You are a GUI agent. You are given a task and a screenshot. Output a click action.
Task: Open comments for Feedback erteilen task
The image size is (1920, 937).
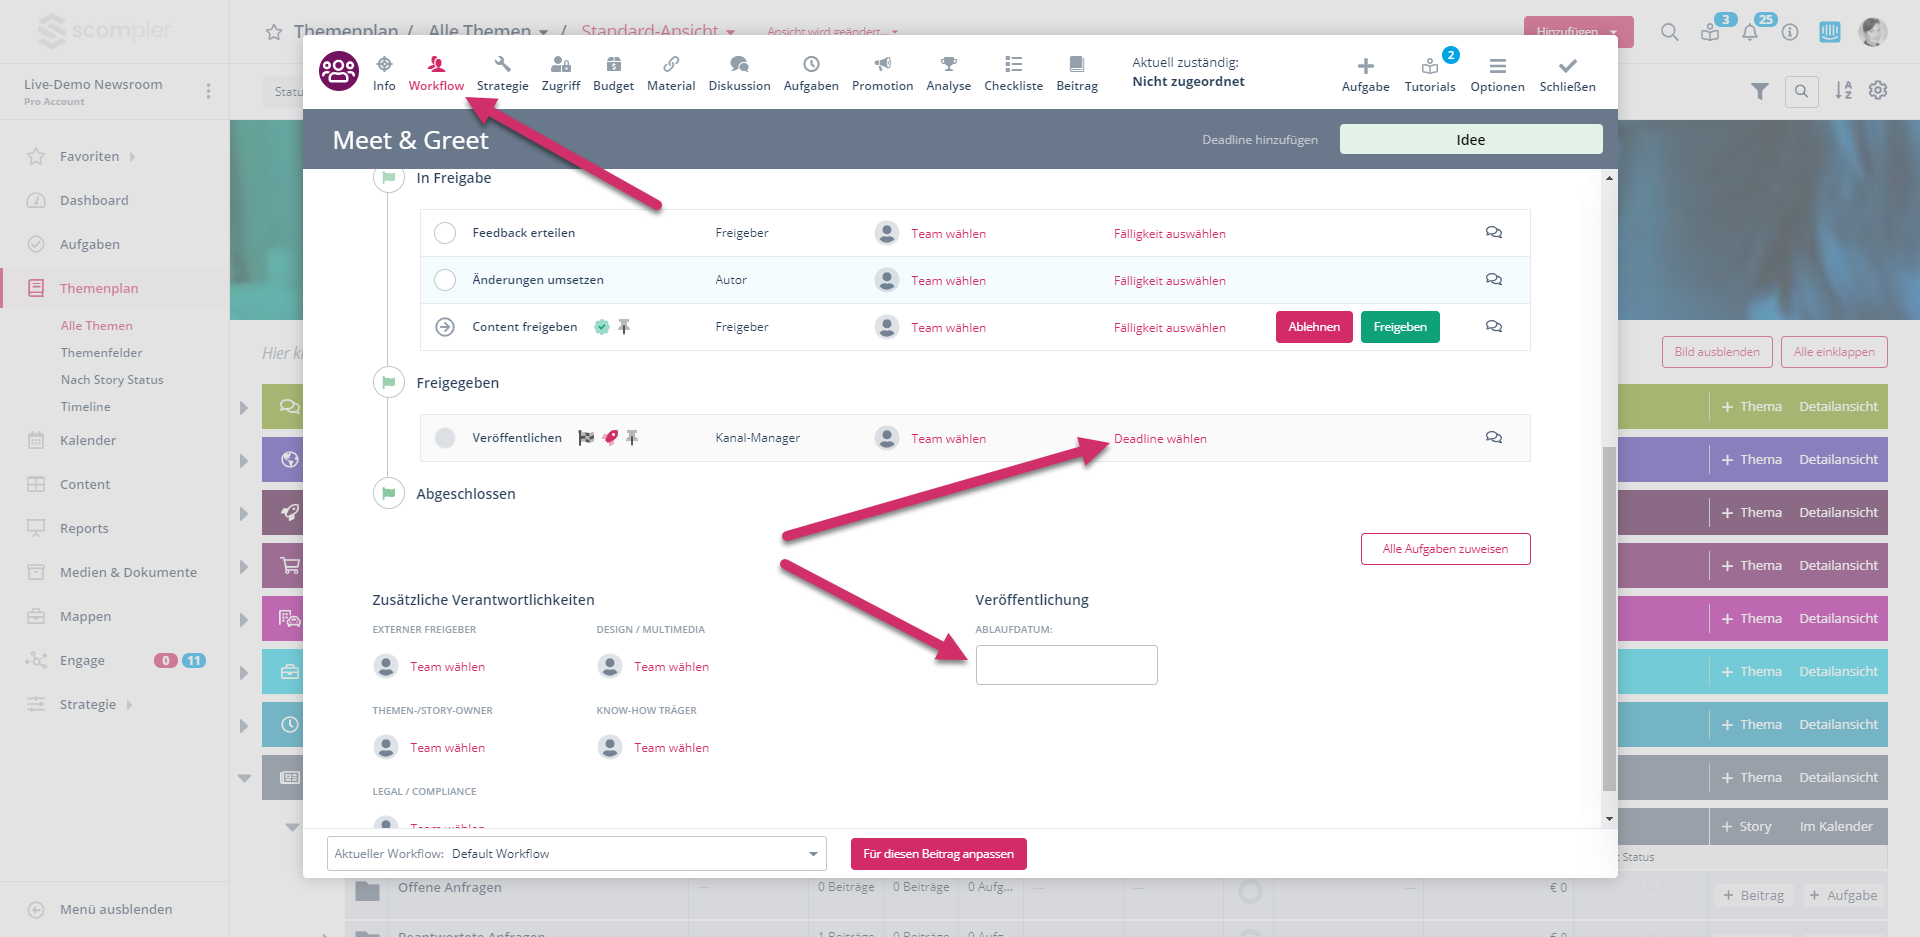[1493, 233]
